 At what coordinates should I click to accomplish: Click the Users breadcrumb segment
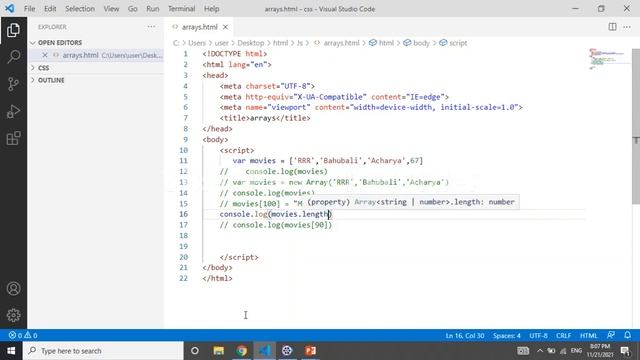197,43
